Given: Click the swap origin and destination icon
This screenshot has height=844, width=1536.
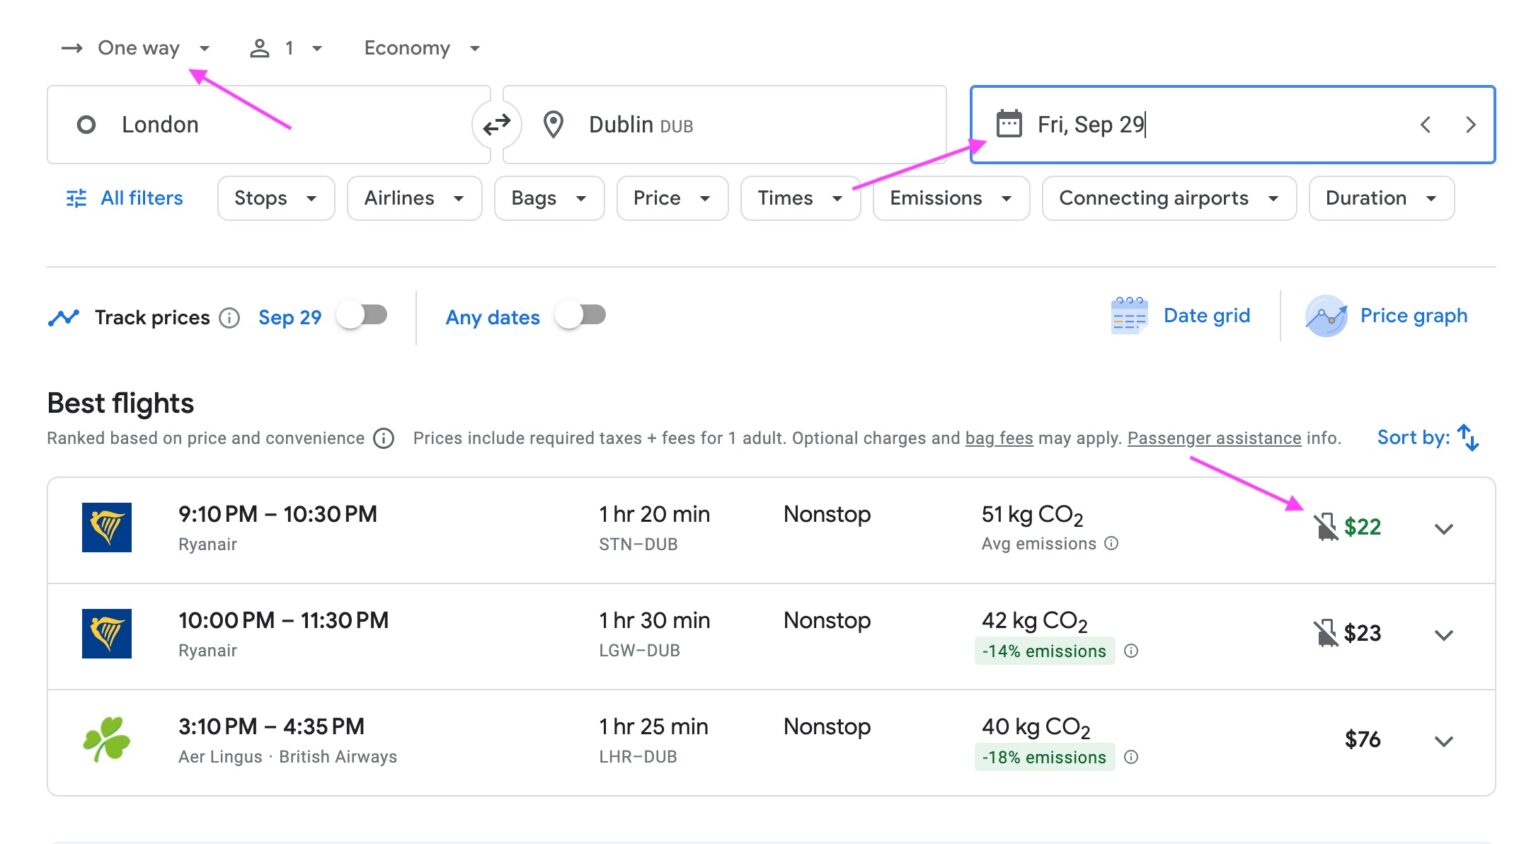Looking at the screenshot, I should pyautogui.click(x=497, y=124).
